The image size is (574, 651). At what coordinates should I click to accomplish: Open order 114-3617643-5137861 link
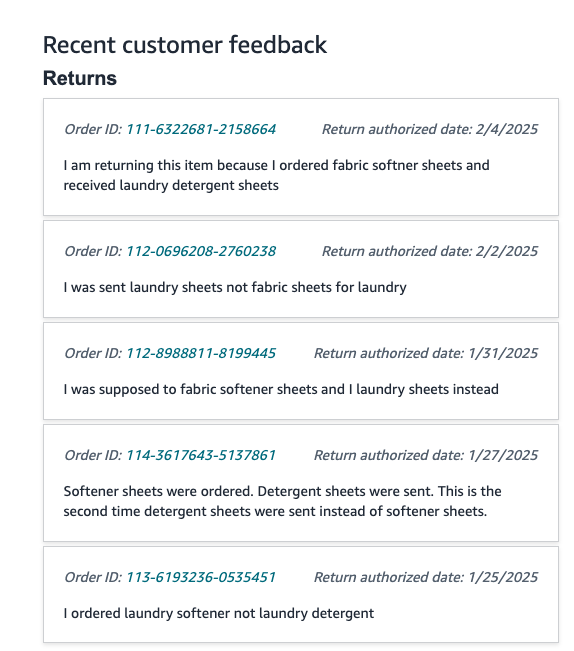point(201,455)
